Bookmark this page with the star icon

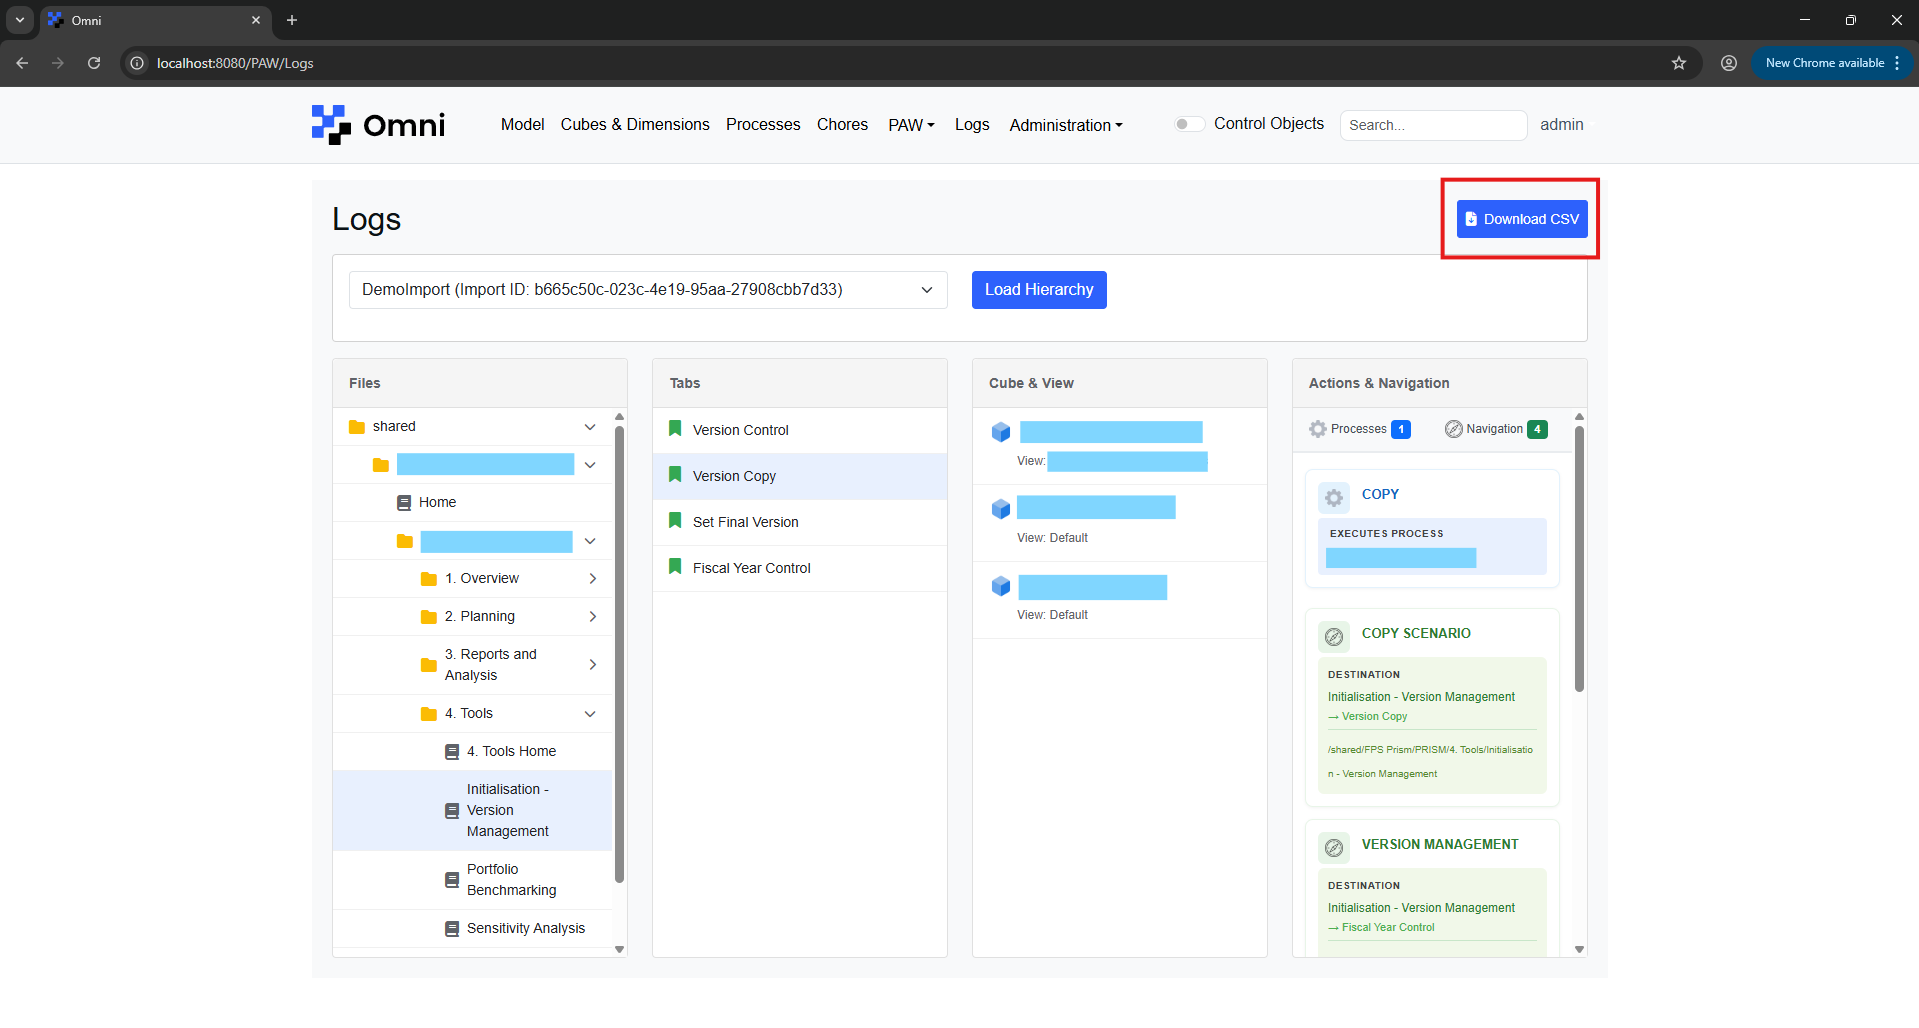coord(1679,63)
